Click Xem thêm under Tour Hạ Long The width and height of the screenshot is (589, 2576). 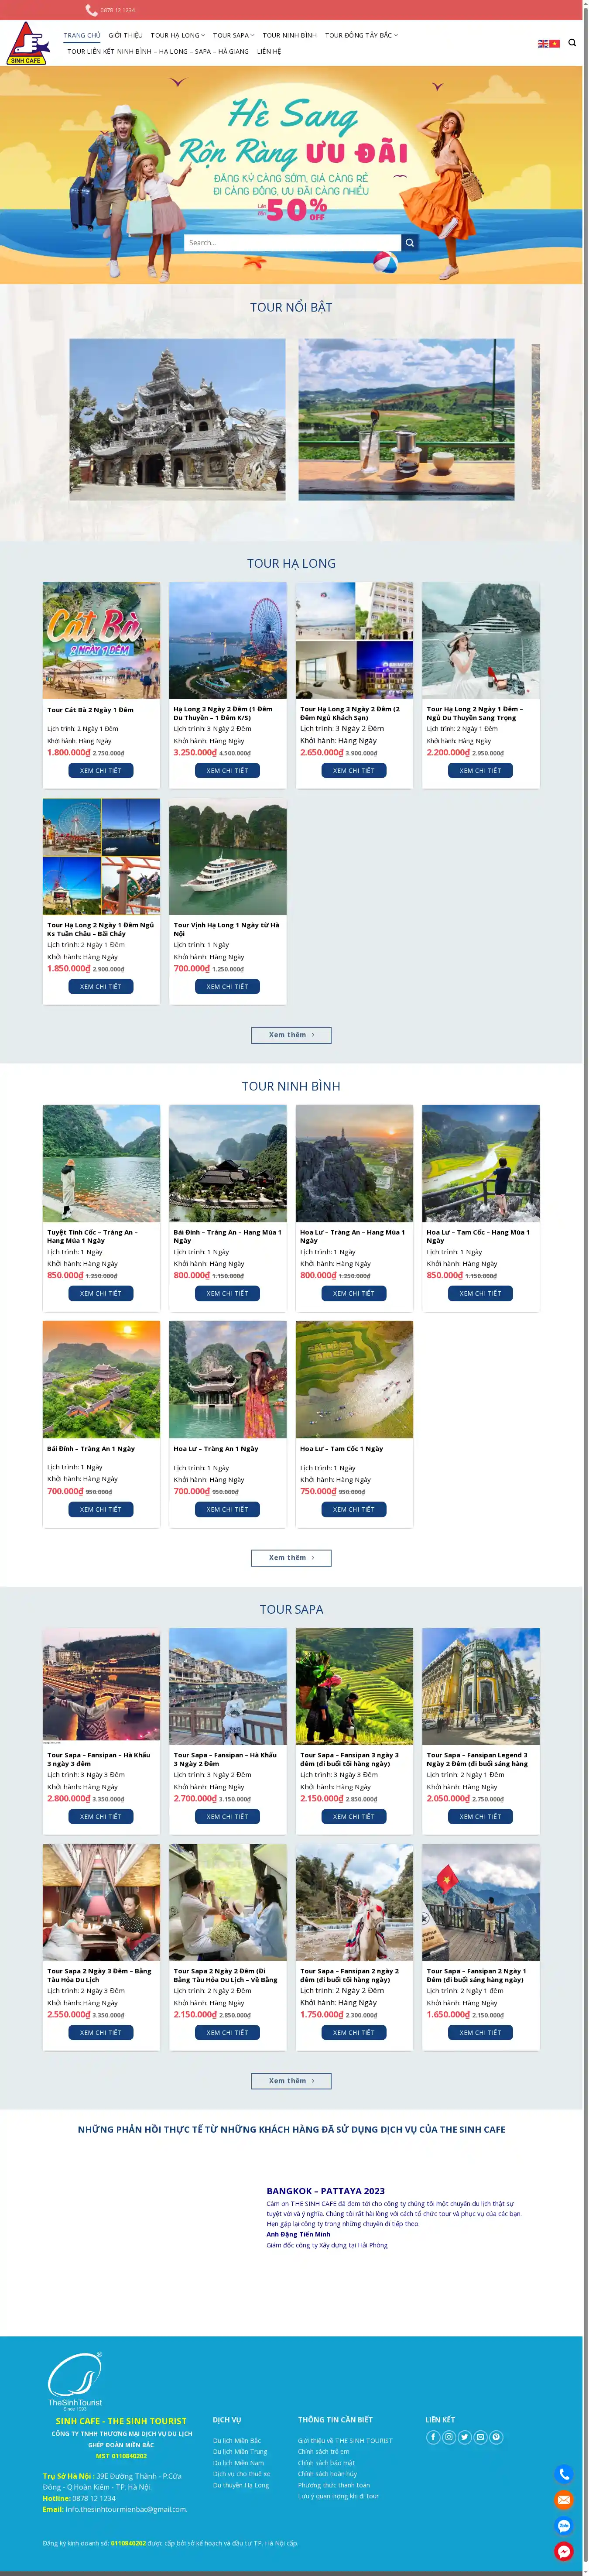tap(291, 1035)
